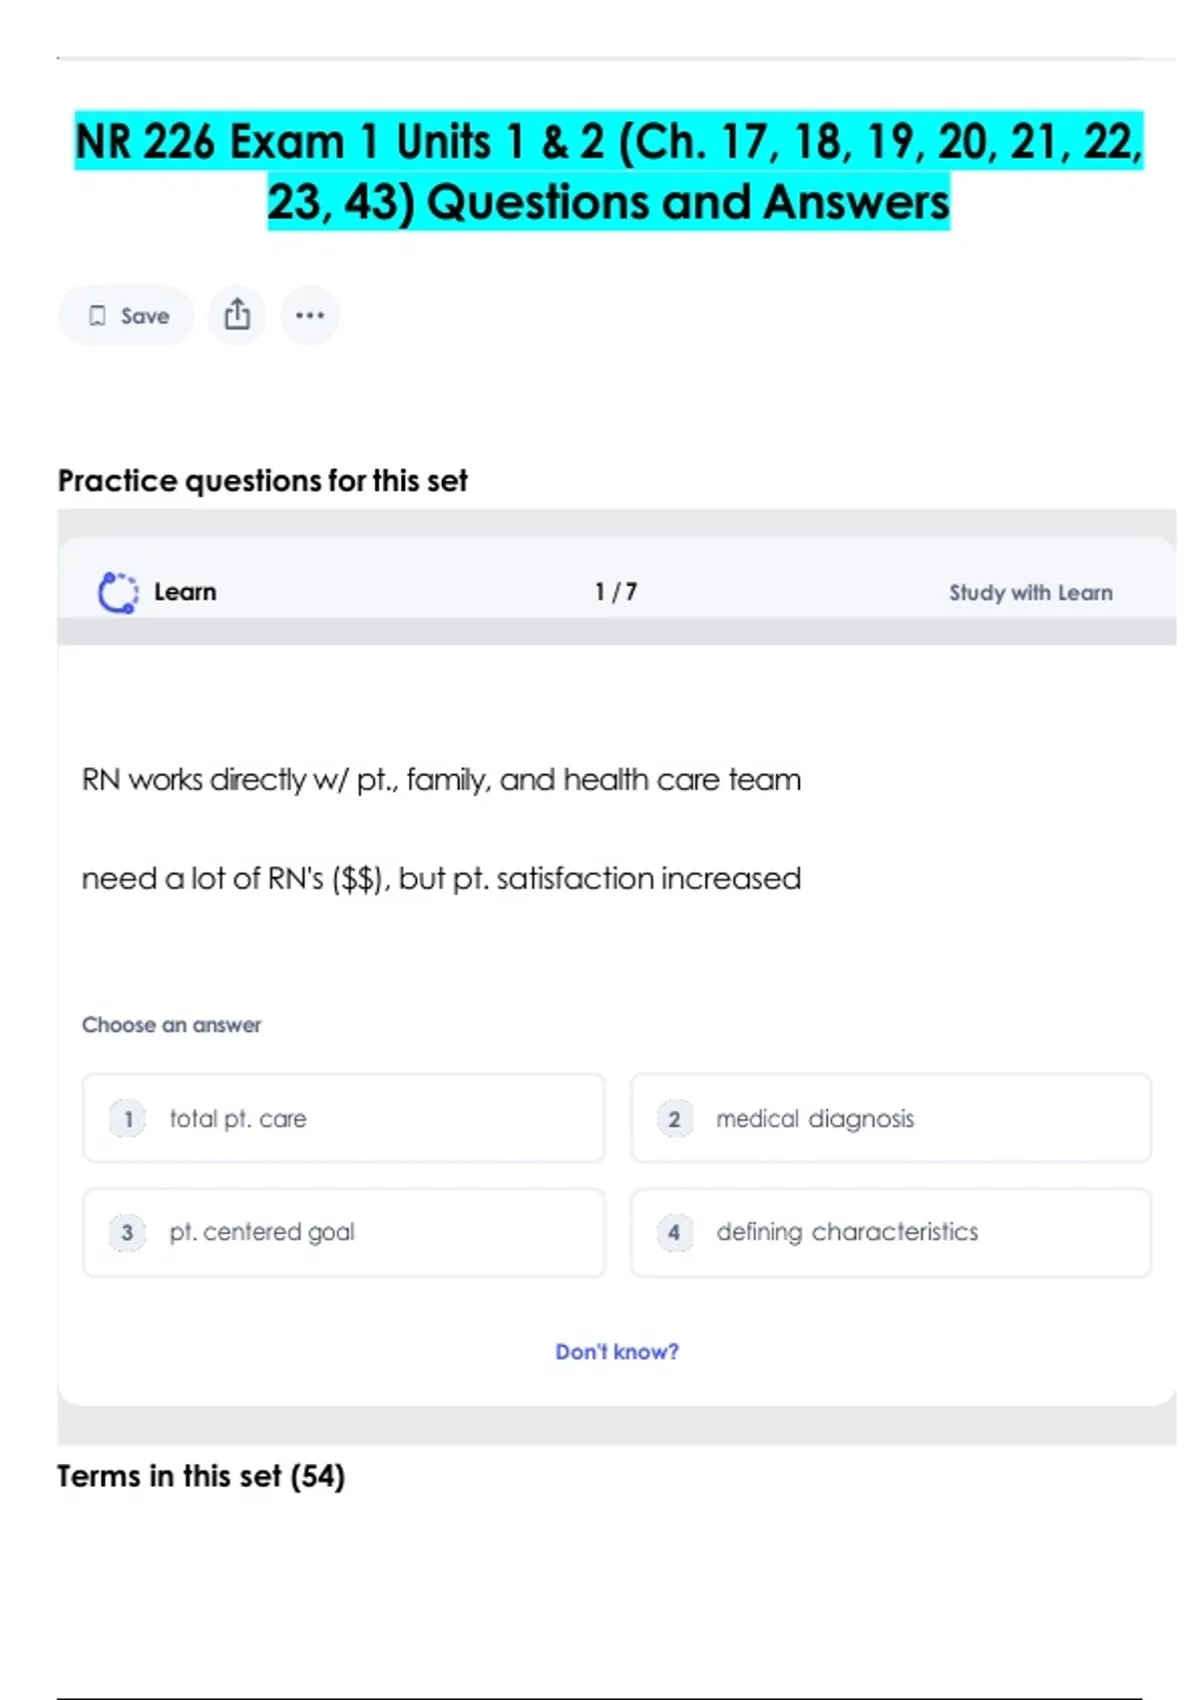This screenshot has width=1200, height=1700.
Task: Select answer option 'total pt. care'
Action: (343, 1118)
